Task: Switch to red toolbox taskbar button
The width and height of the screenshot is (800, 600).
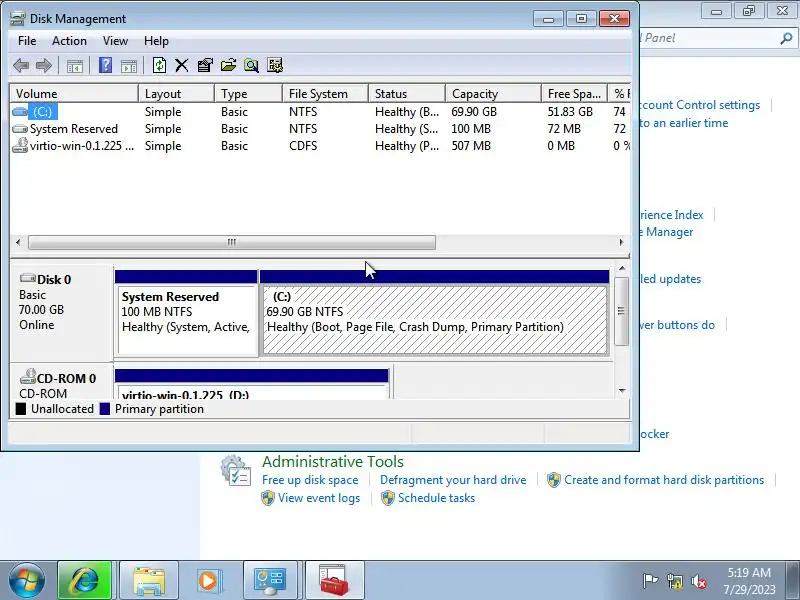Action: point(334,581)
